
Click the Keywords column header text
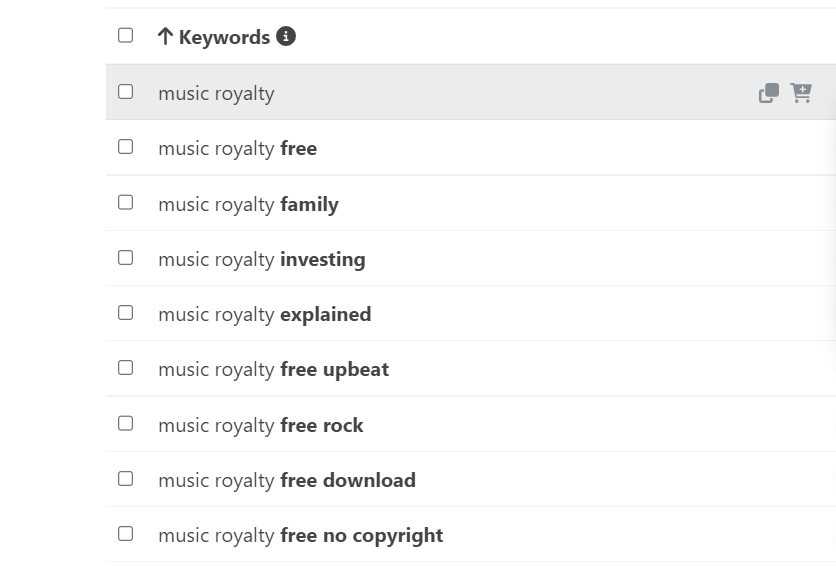point(224,37)
